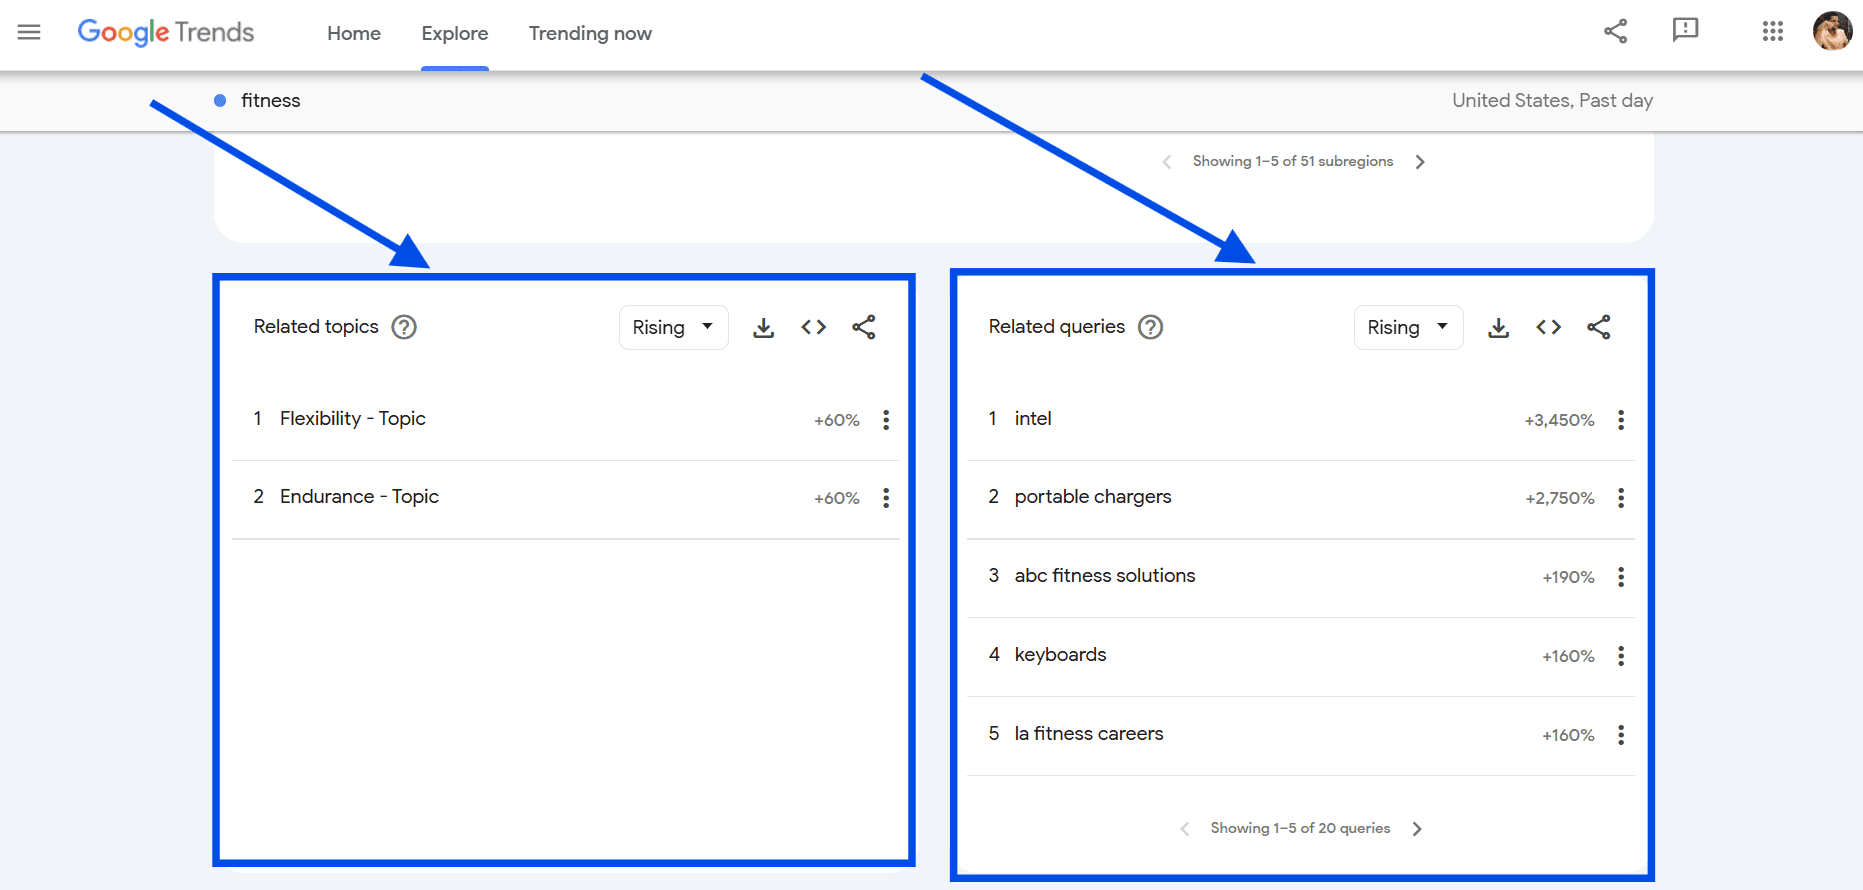This screenshot has height=890, width=1863.
Task: Click the account profile avatar
Action: 1832,31
